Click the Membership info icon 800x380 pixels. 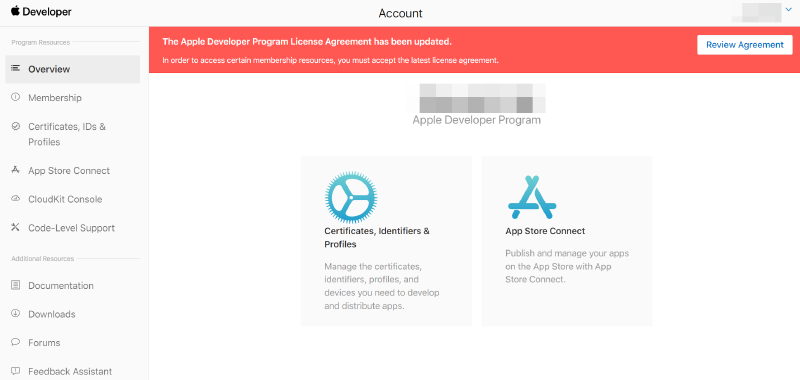[15, 96]
